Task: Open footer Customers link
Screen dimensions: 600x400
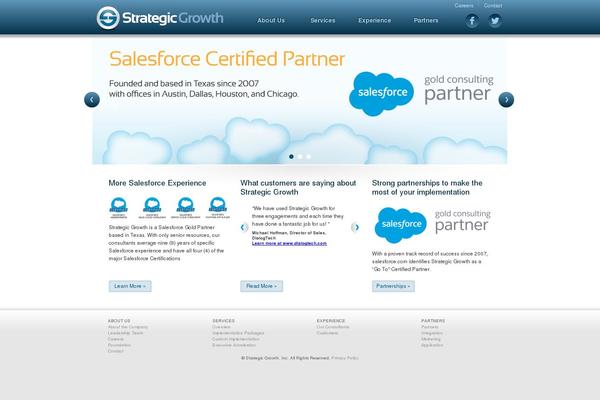Action: tap(327, 333)
